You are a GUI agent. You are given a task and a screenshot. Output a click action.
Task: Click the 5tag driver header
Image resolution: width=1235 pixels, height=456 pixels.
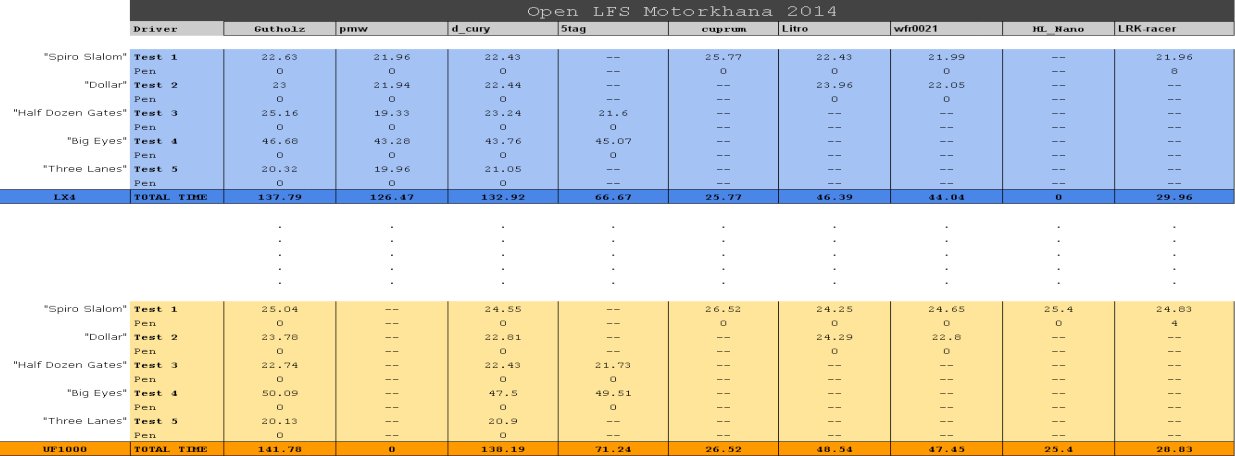tap(612, 29)
